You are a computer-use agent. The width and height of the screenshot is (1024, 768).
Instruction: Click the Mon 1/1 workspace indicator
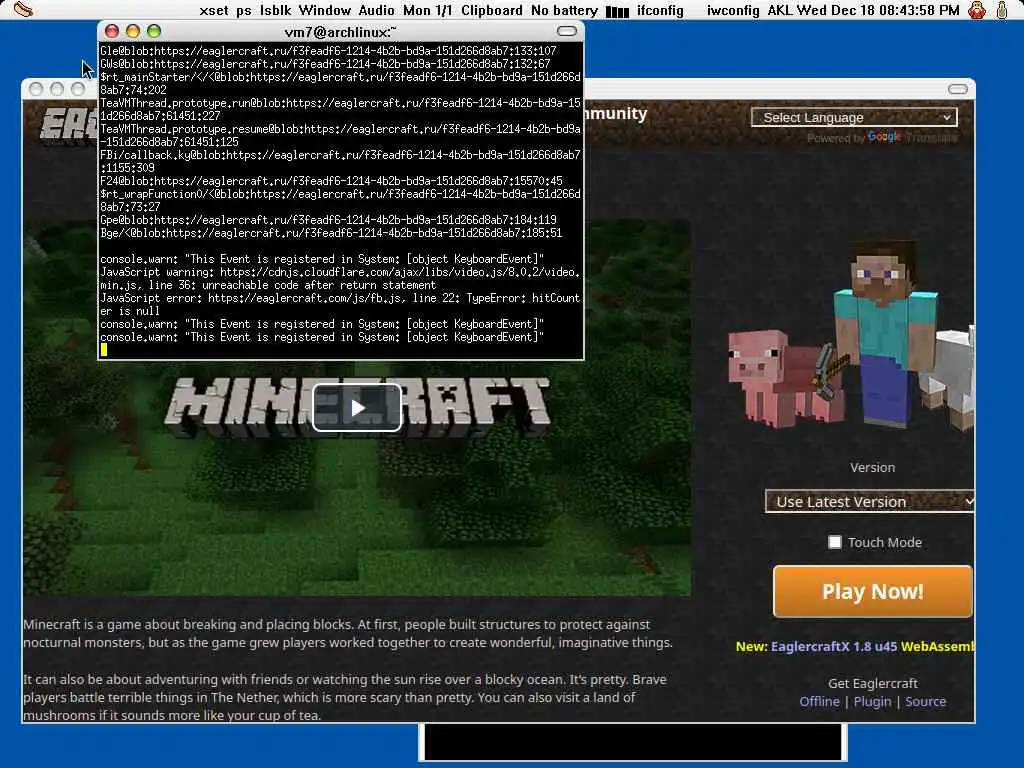point(427,10)
